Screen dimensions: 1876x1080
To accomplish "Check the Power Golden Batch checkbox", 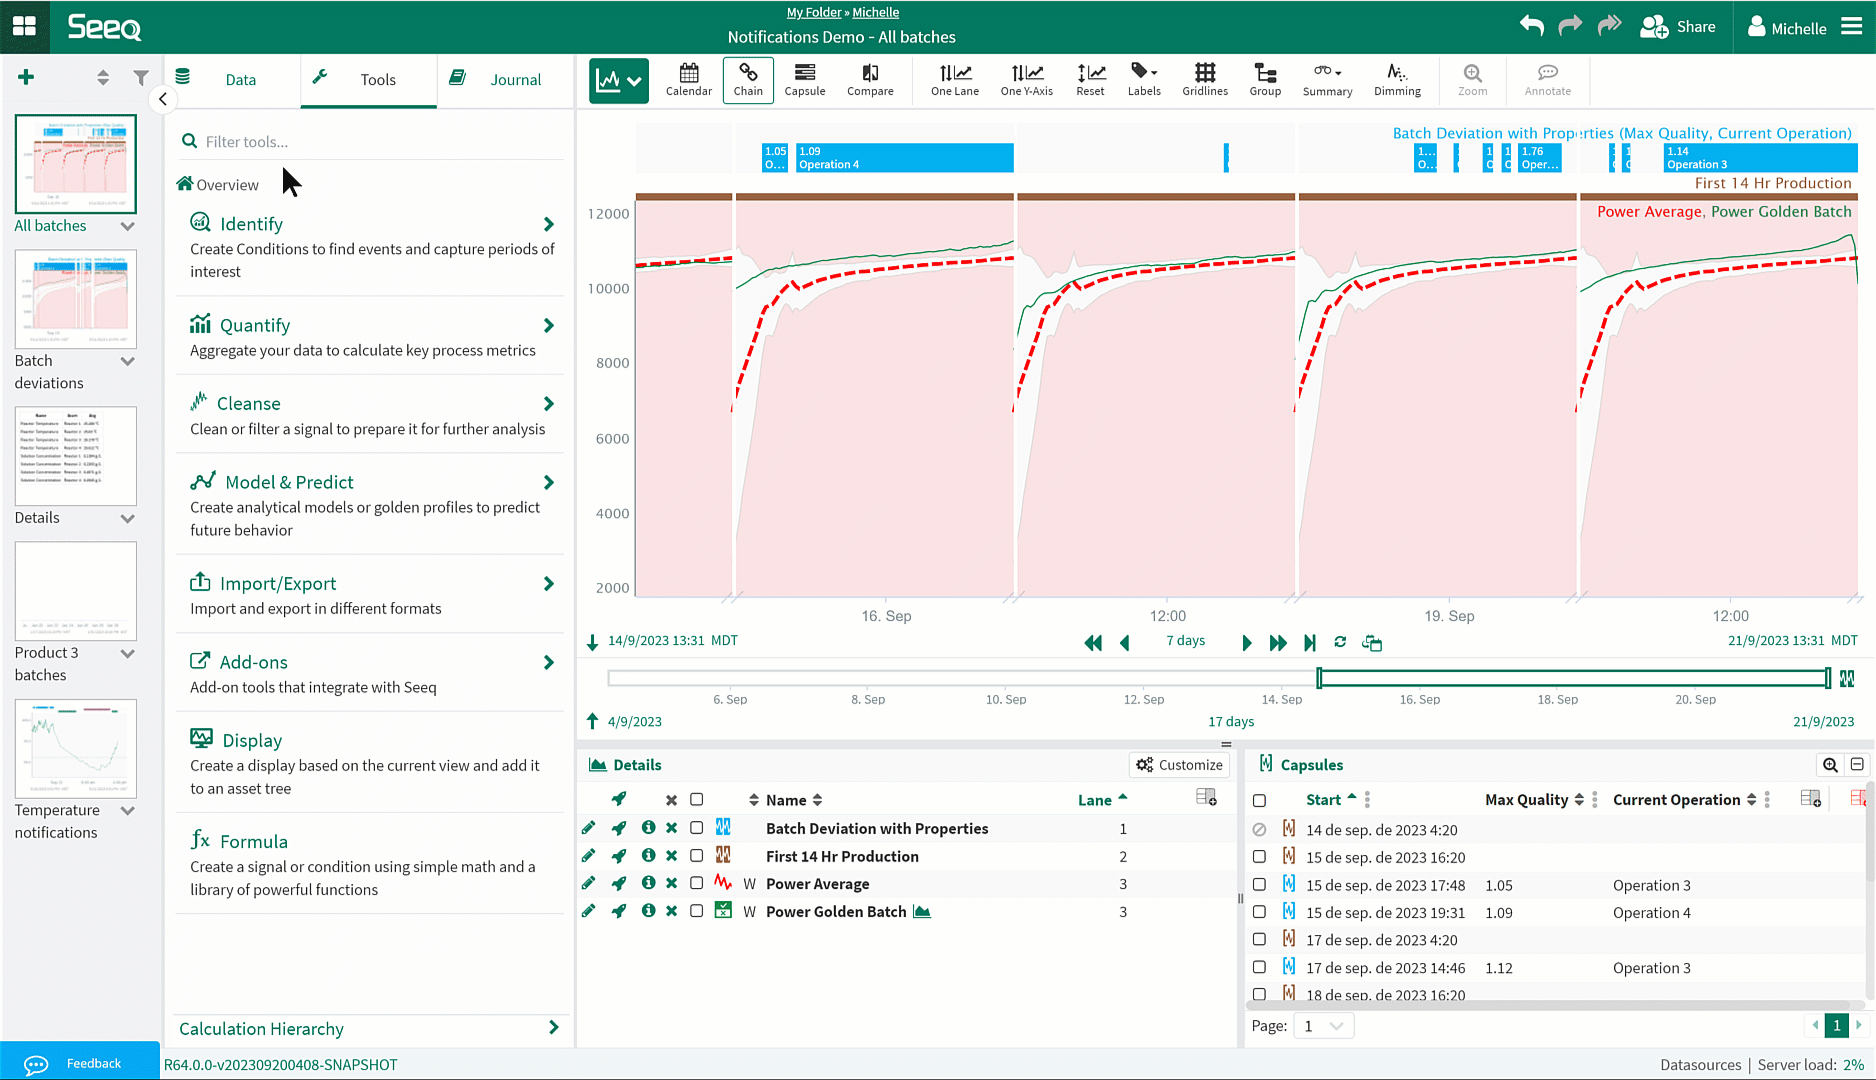I will 697,911.
